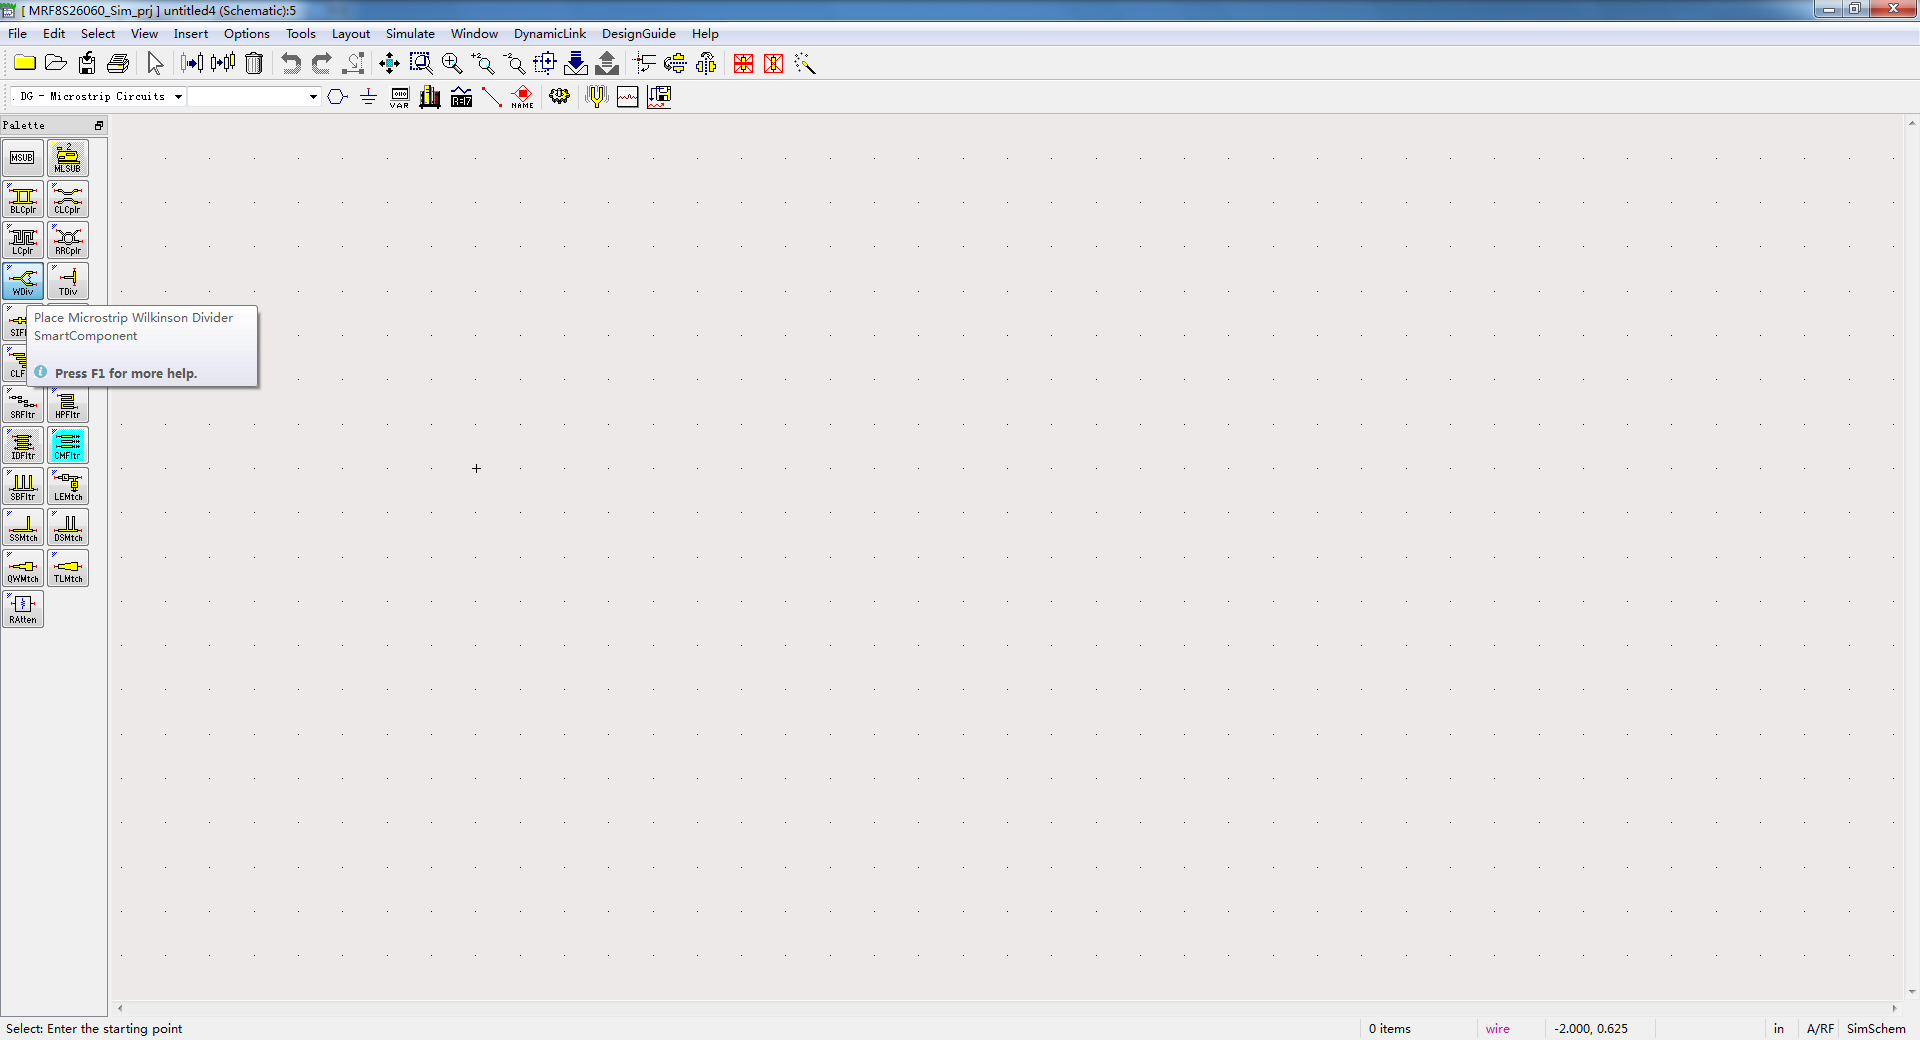The image size is (1920, 1040).
Task: Open the Simulate menu
Action: pyautogui.click(x=410, y=34)
